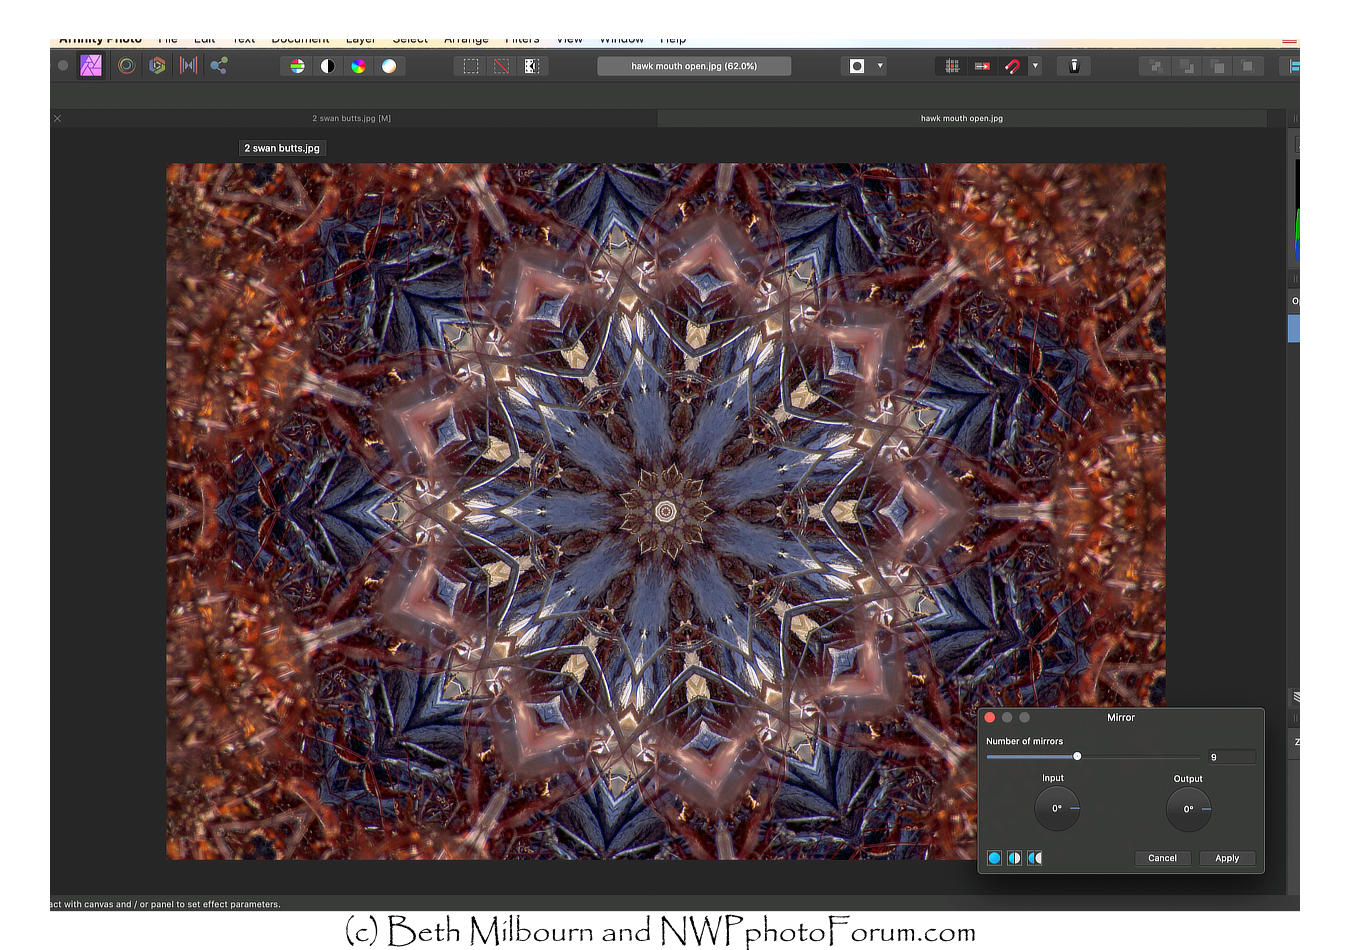Toggle Quick Mask mode
This screenshot has height=950, width=1350.
tap(857, 66)
